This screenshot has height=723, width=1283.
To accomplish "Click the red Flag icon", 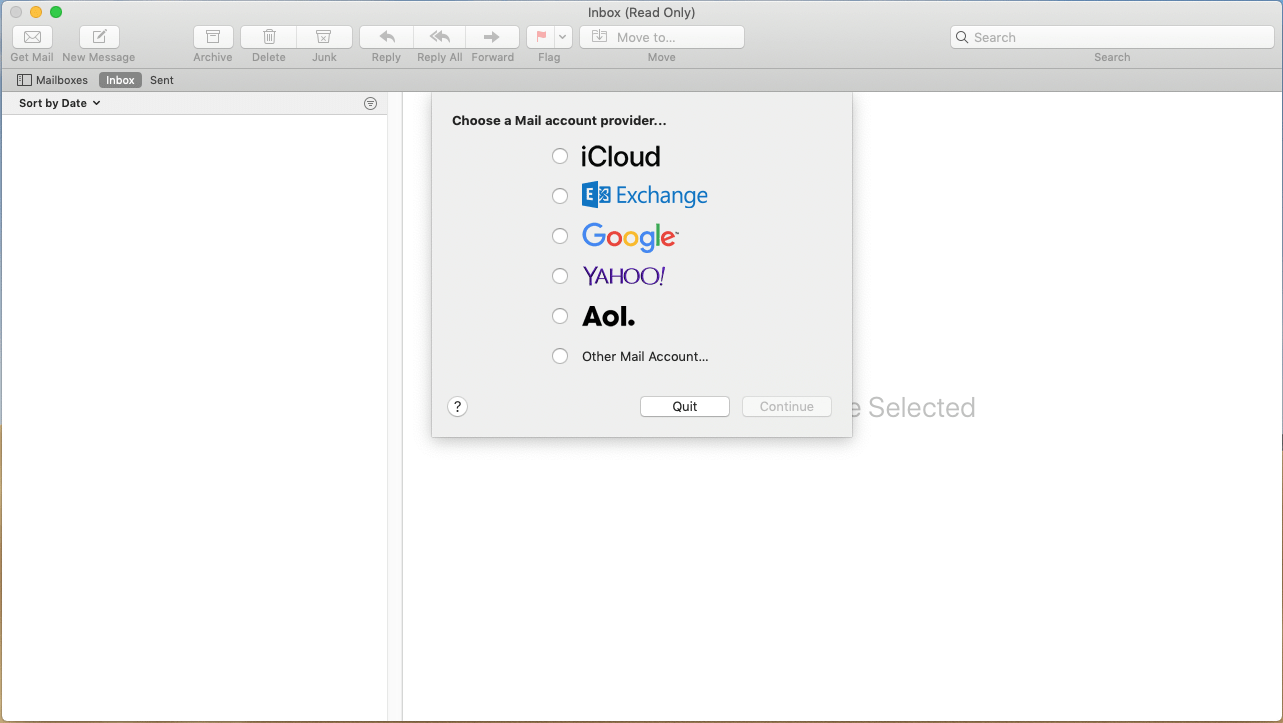I will (x=541, y=37).
